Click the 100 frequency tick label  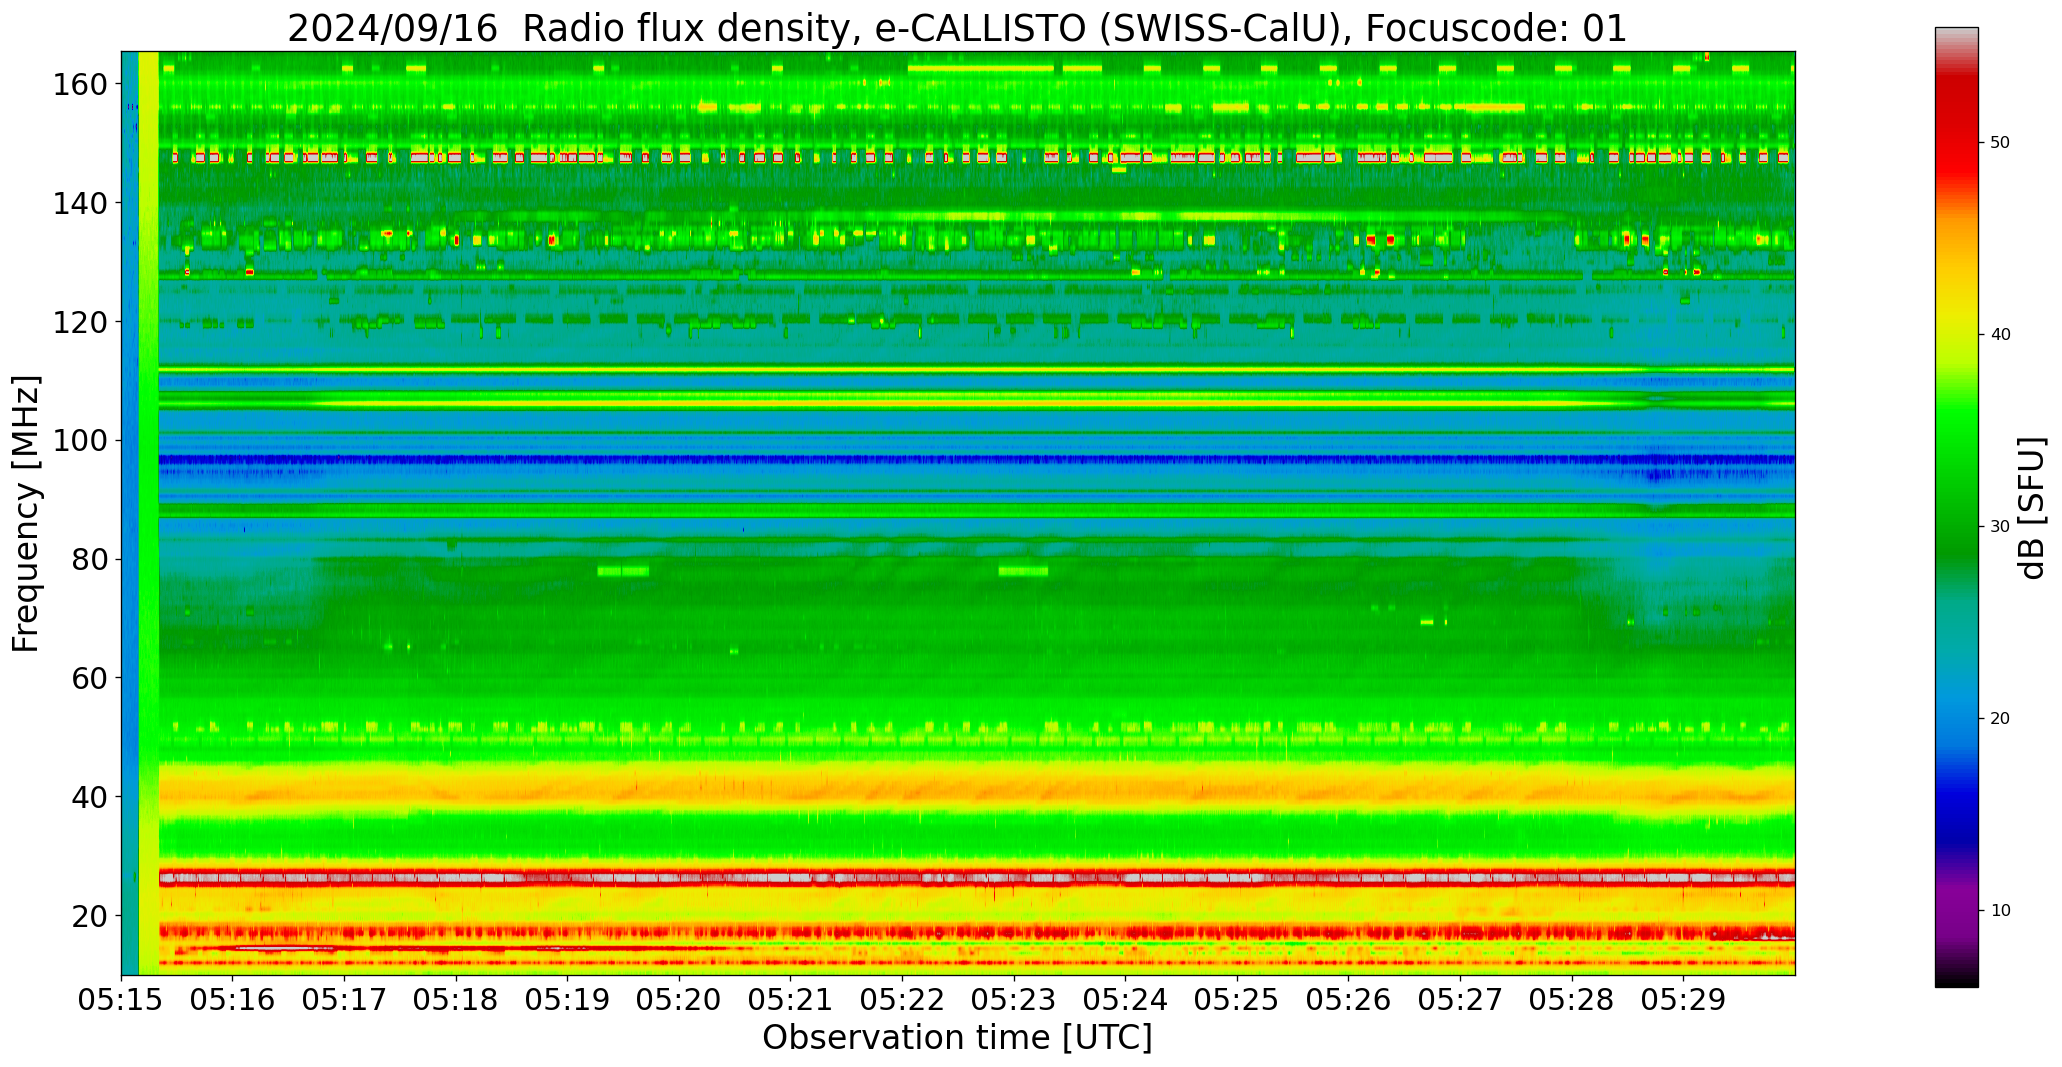point(80,441)
